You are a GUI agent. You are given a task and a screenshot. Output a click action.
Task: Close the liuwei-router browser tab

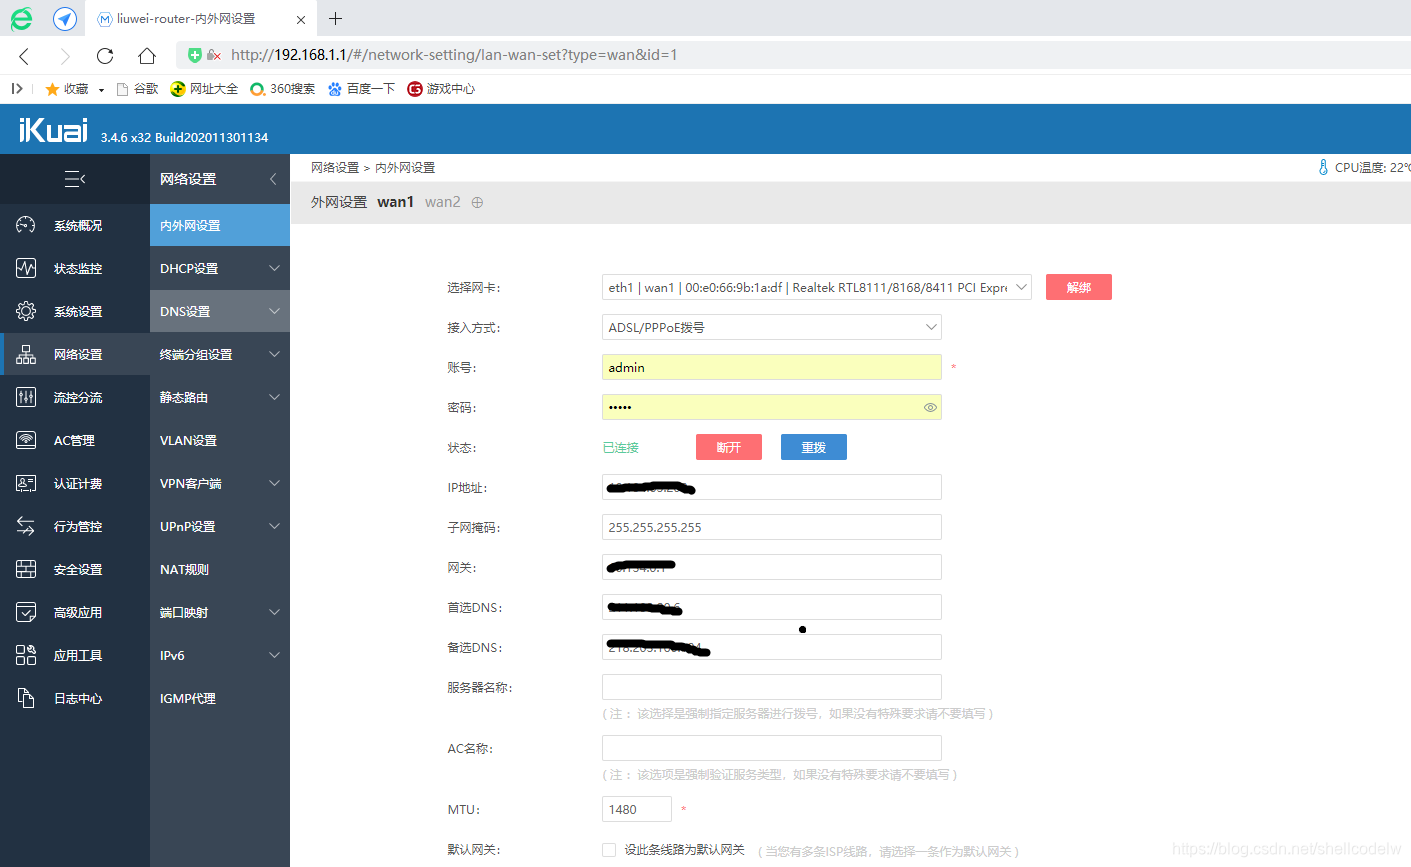coord(301,19)
